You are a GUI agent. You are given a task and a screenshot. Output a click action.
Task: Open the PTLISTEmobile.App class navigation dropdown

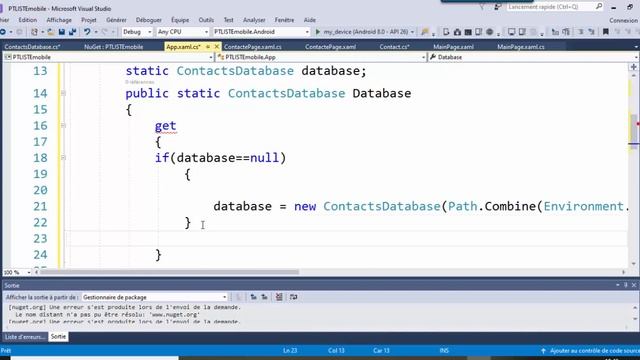[x=321, y=58]
